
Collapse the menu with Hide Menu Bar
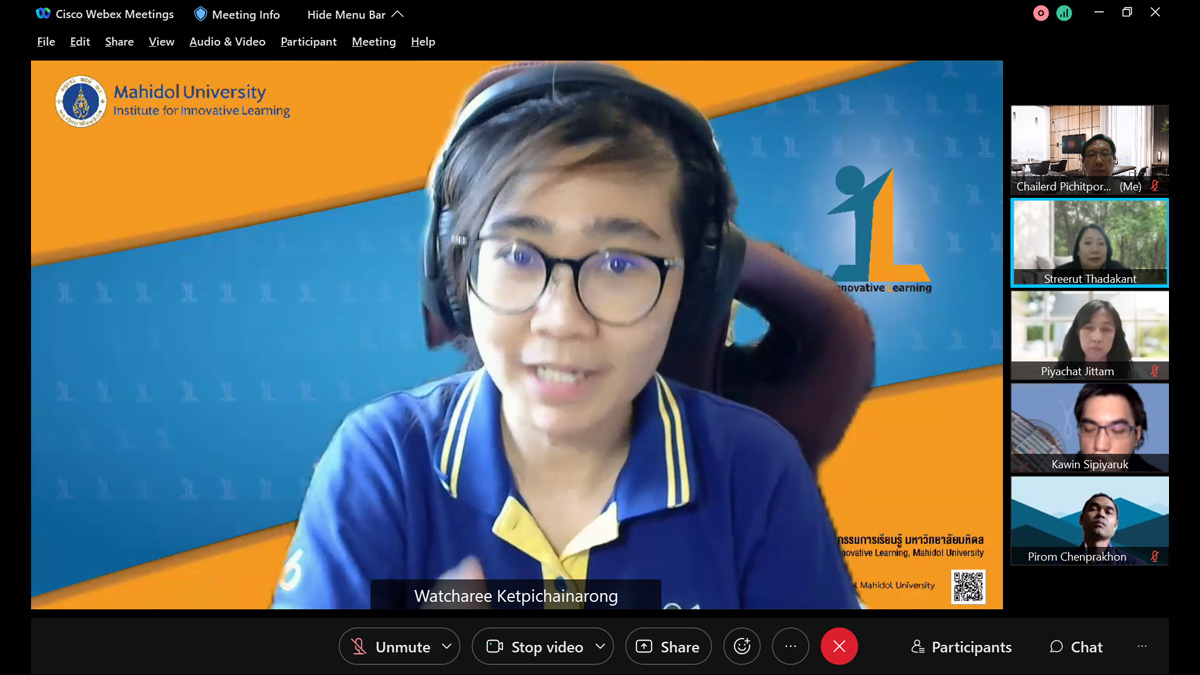pos(355,14)
